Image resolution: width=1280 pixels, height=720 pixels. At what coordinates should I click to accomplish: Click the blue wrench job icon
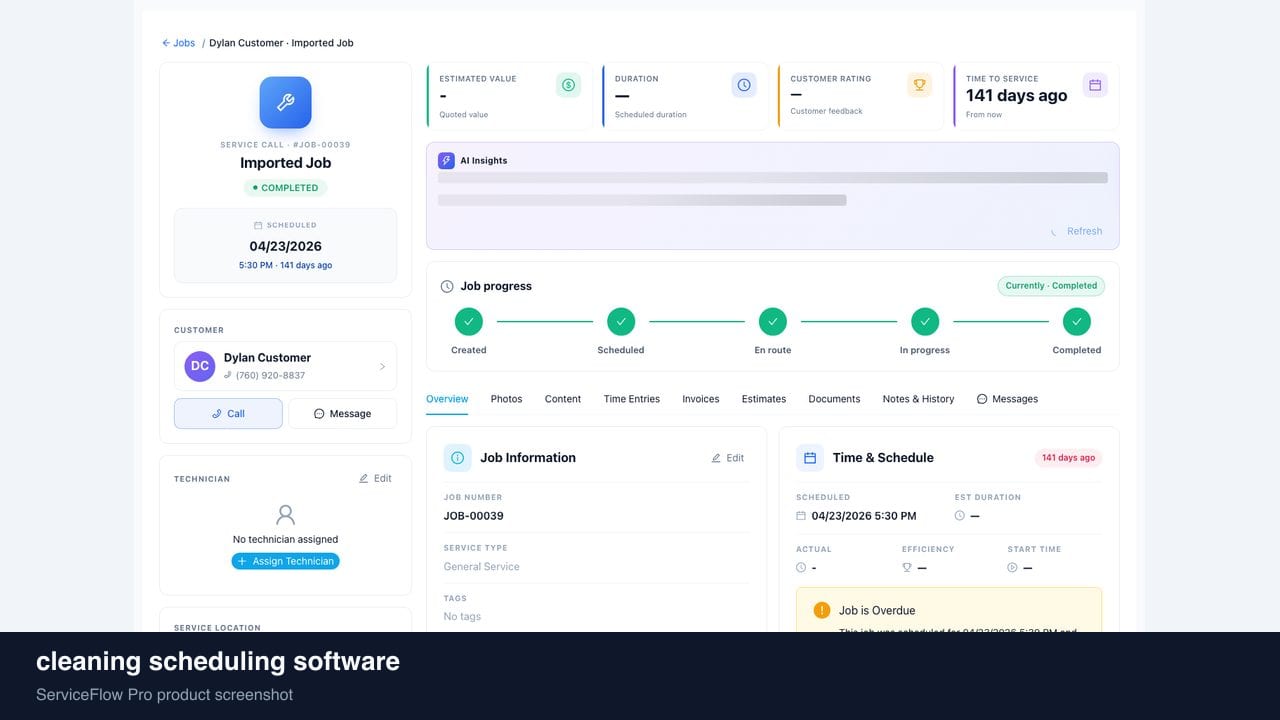coord(285,103)
